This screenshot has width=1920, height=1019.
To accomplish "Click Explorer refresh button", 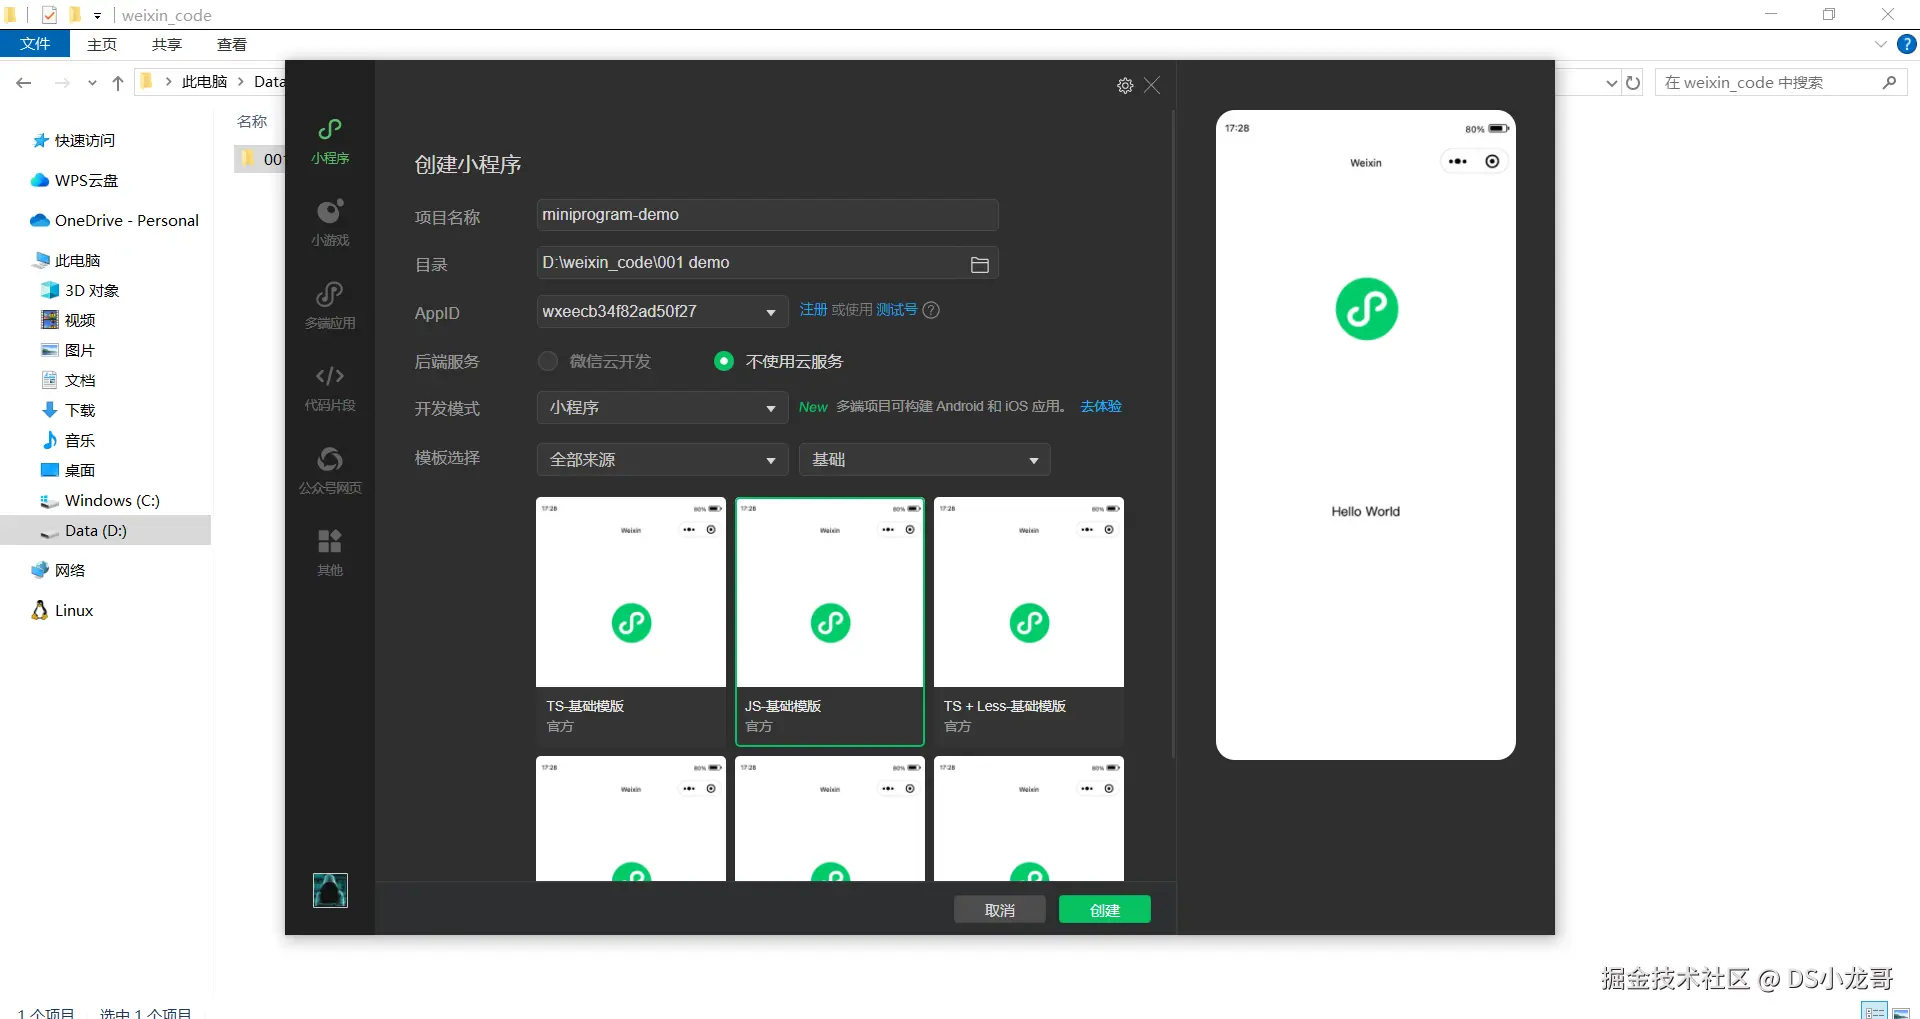I will tap(1633, 83).
